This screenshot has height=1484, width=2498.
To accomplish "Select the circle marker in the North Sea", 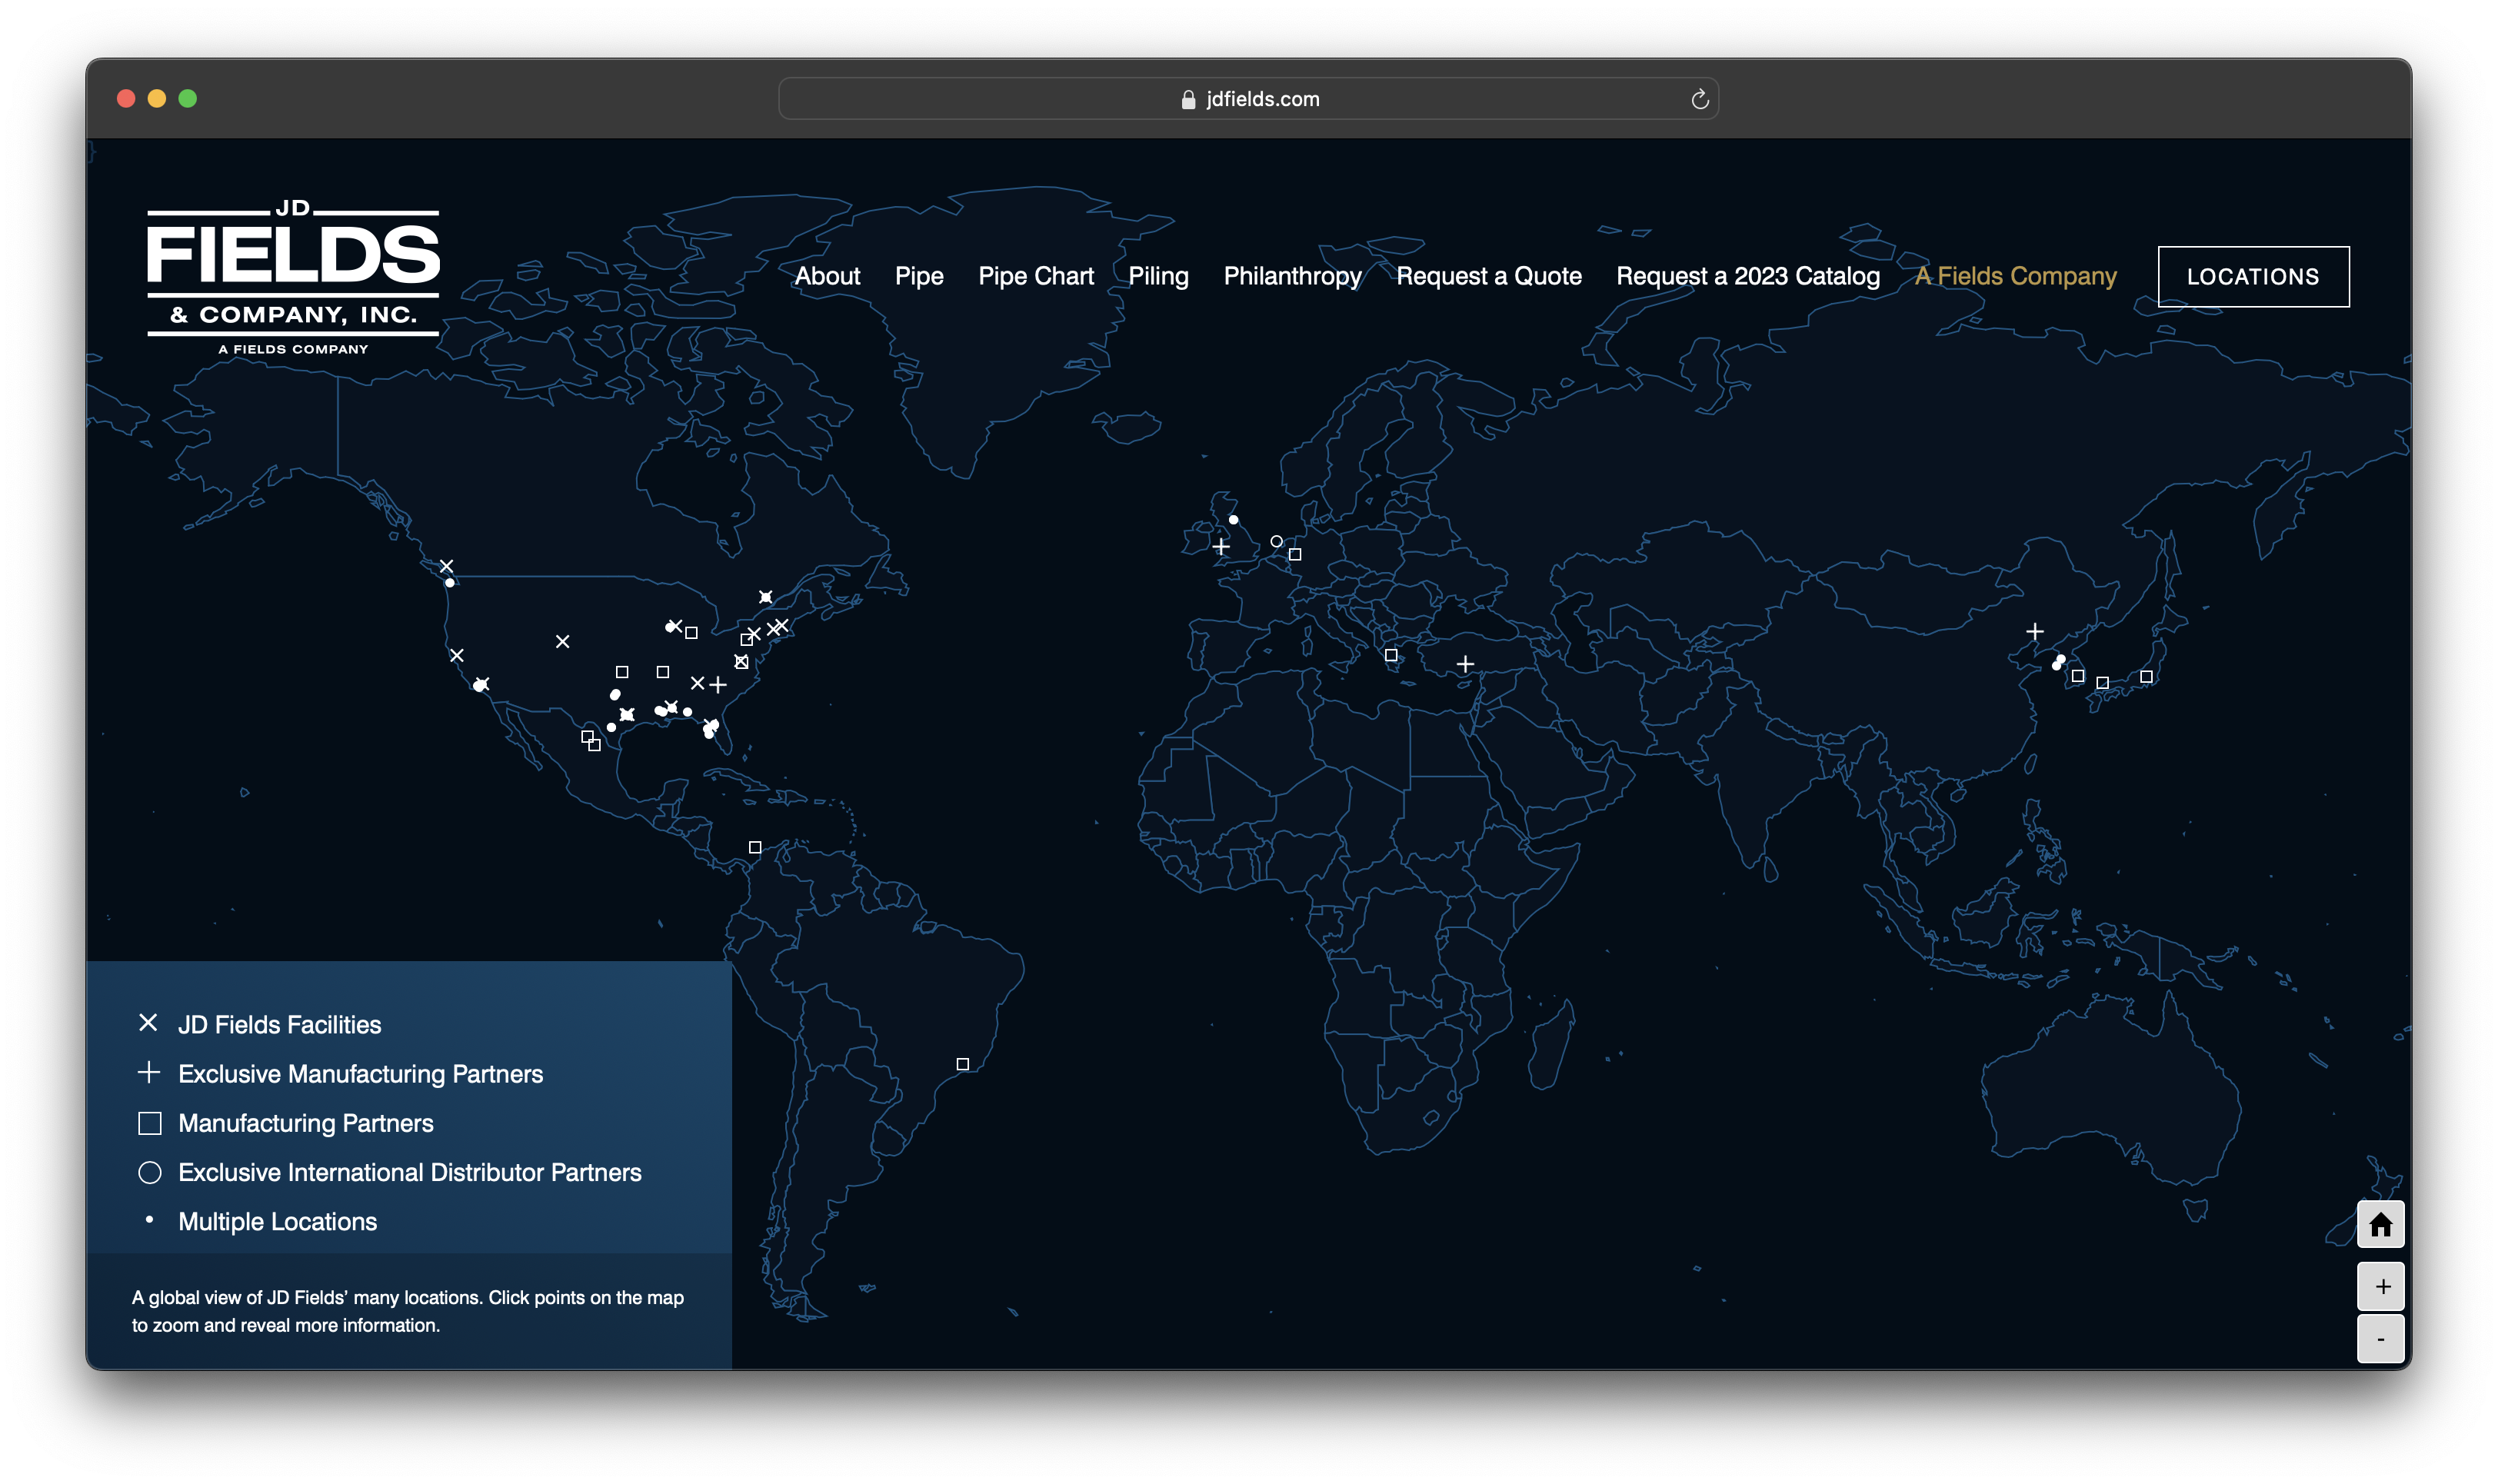I will (1276, 541).
